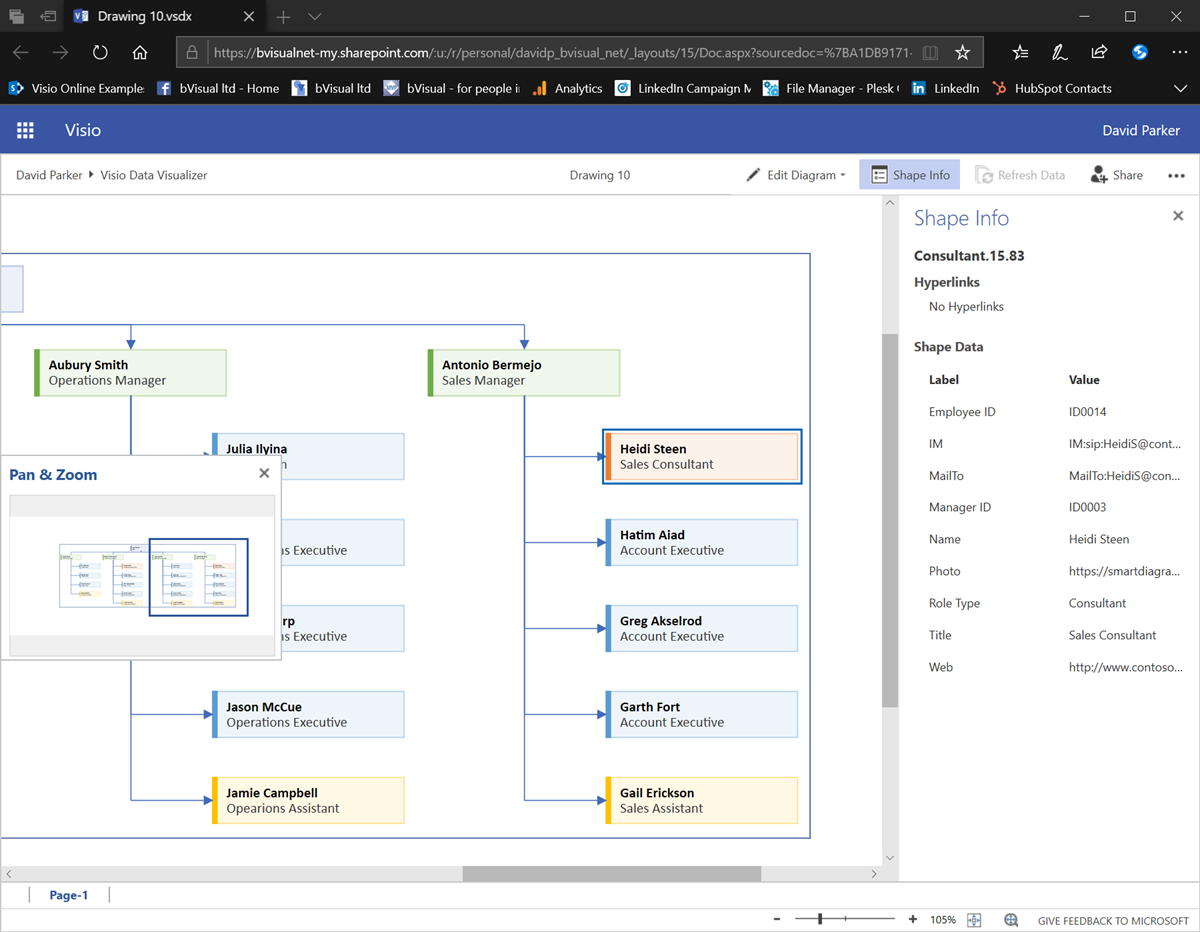Click the GIVE FEEDBACK TO MICROSOFT link

(x=1113, y=920)
